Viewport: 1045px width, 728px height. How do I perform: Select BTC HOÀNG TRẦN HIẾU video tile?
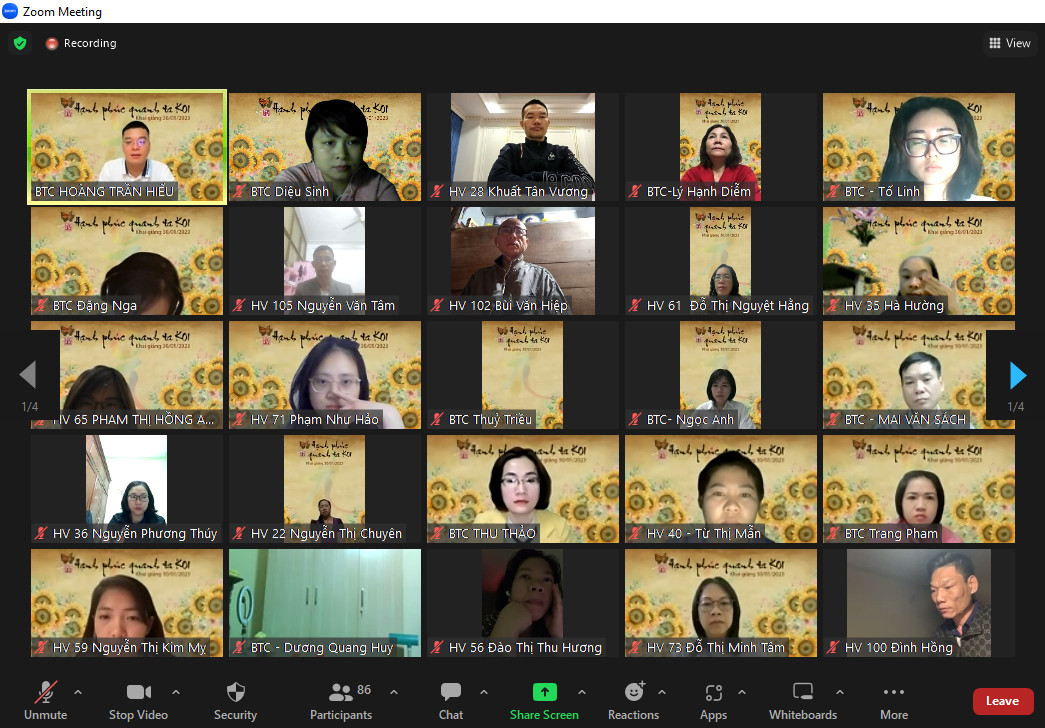click(x=127, y=147)
